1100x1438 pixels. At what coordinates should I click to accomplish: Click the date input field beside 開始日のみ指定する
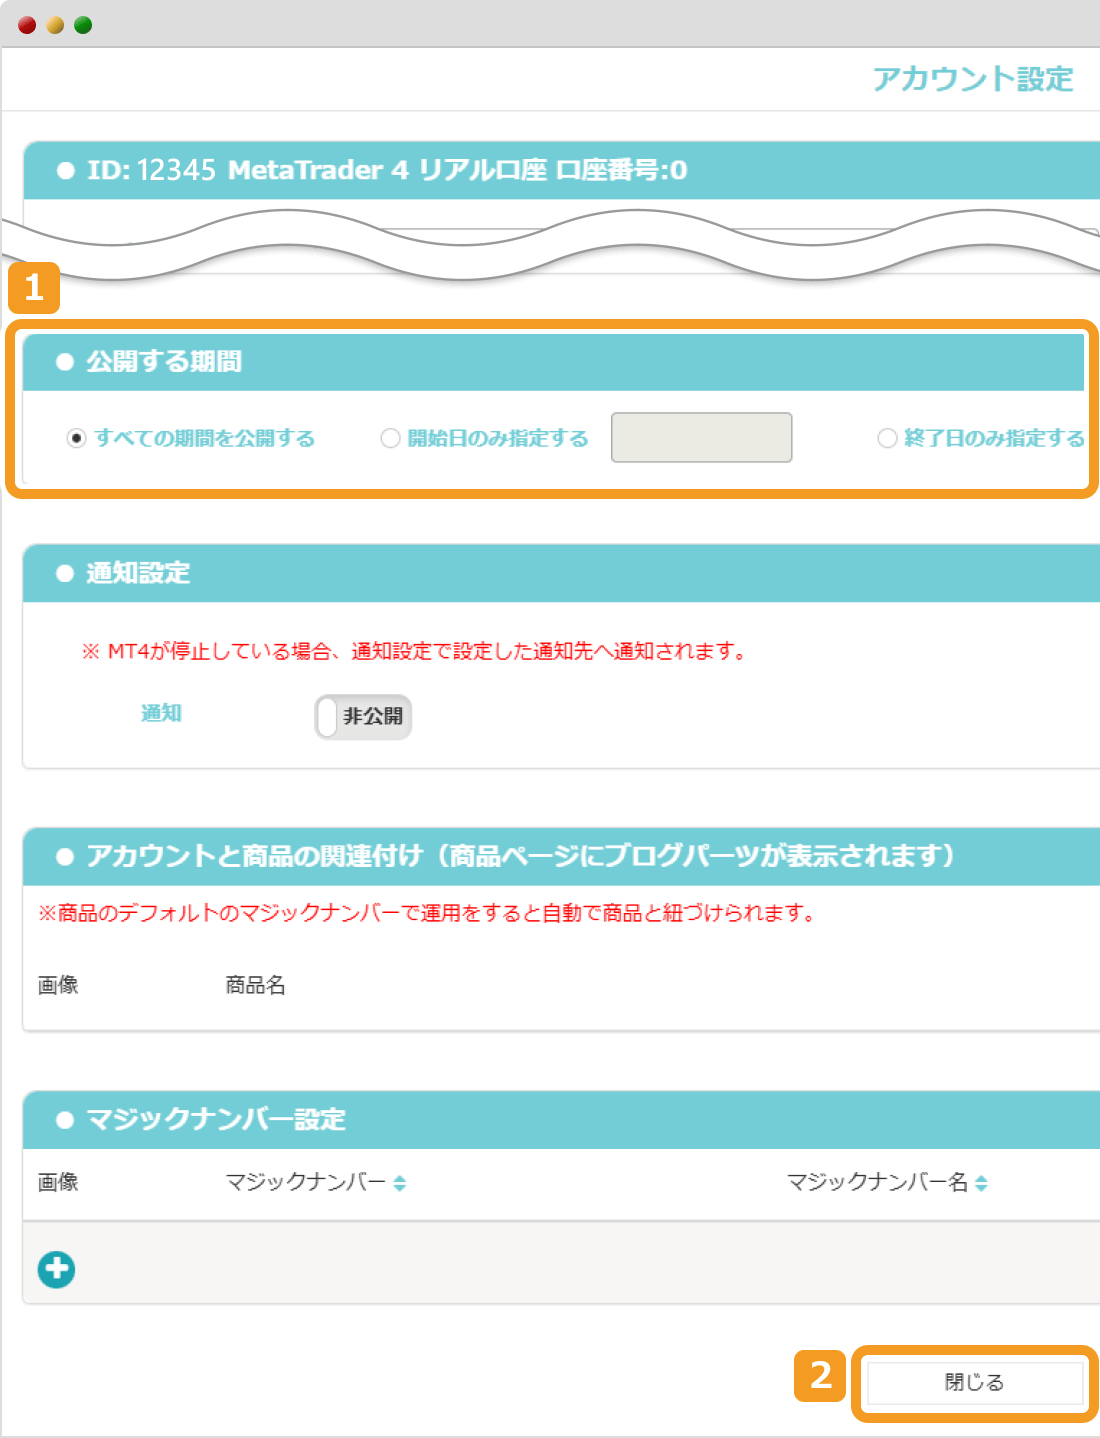point(701,437)
